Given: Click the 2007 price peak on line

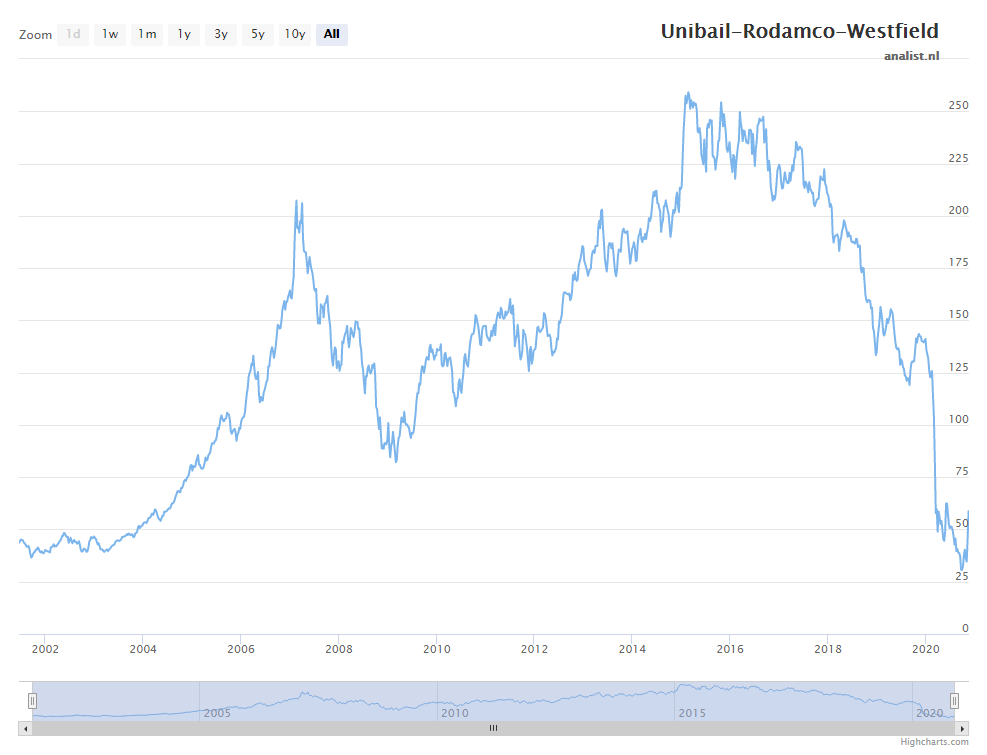Looking at the screenshot, I should [297, 201].
